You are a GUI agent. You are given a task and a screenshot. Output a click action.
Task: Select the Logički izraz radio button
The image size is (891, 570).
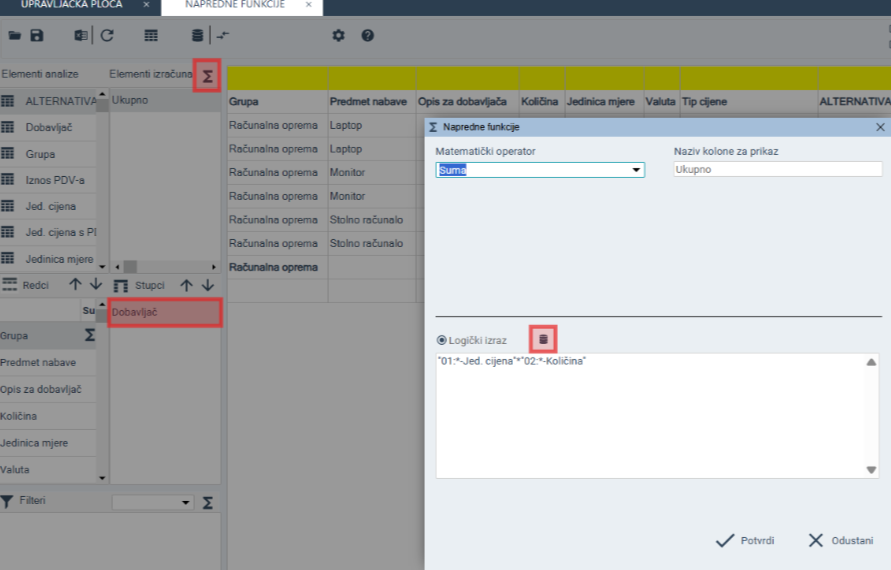[x=441, y=340]
